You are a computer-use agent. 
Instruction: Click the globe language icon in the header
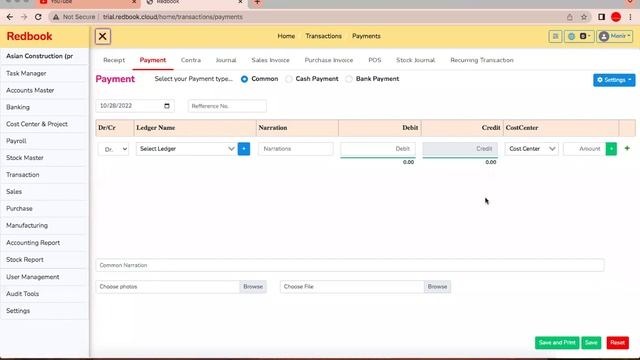click(x=571, y=36)
